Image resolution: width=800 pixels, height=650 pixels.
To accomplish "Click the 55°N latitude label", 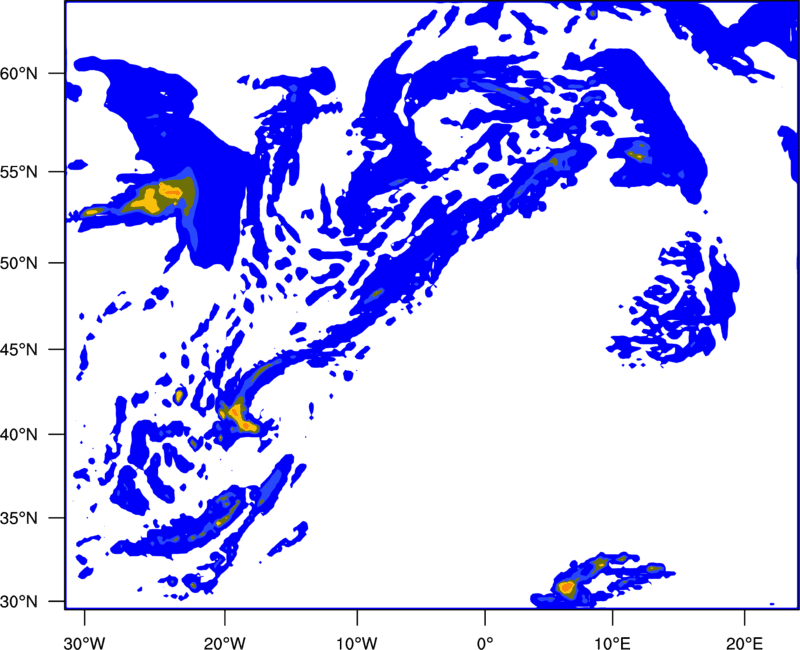I will click(19, 172).
